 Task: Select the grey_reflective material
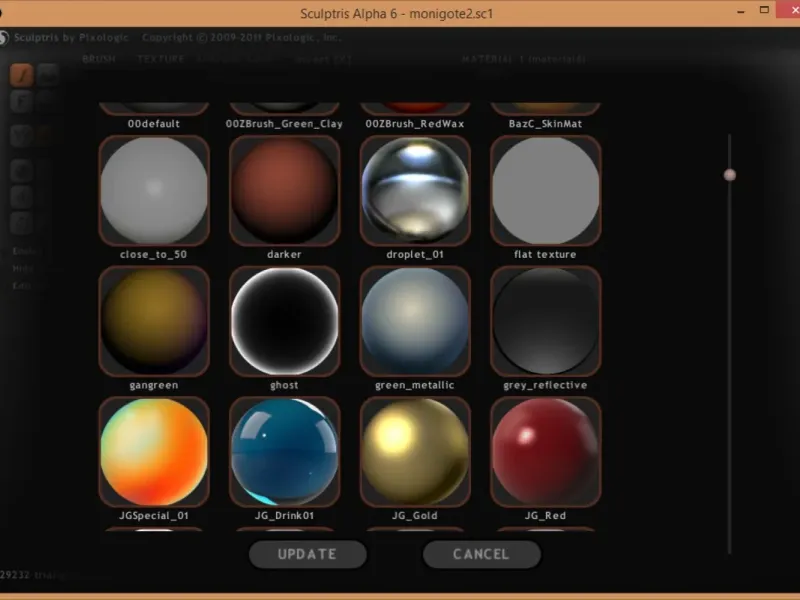pyautogui.click(x=546, y=321)
